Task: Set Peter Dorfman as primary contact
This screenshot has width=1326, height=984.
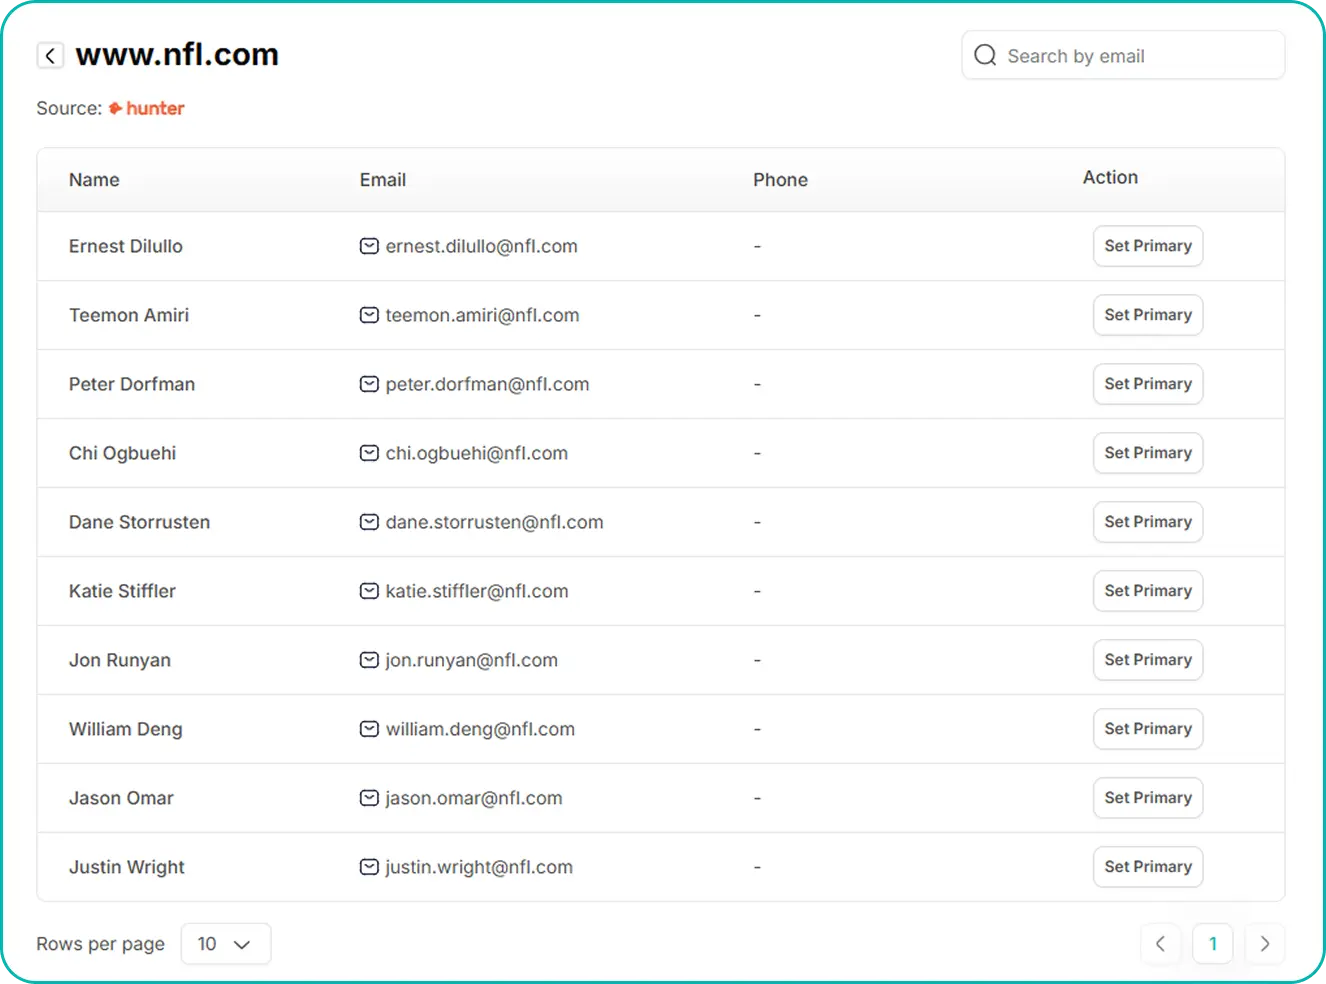Action: pyautogui.click(x=1148, y=384)
